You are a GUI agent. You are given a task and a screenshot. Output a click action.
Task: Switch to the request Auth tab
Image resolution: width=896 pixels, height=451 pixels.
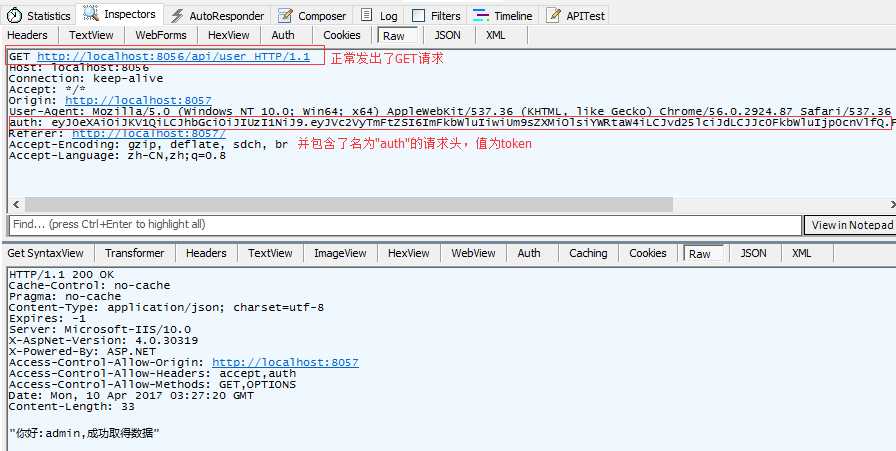283,35
